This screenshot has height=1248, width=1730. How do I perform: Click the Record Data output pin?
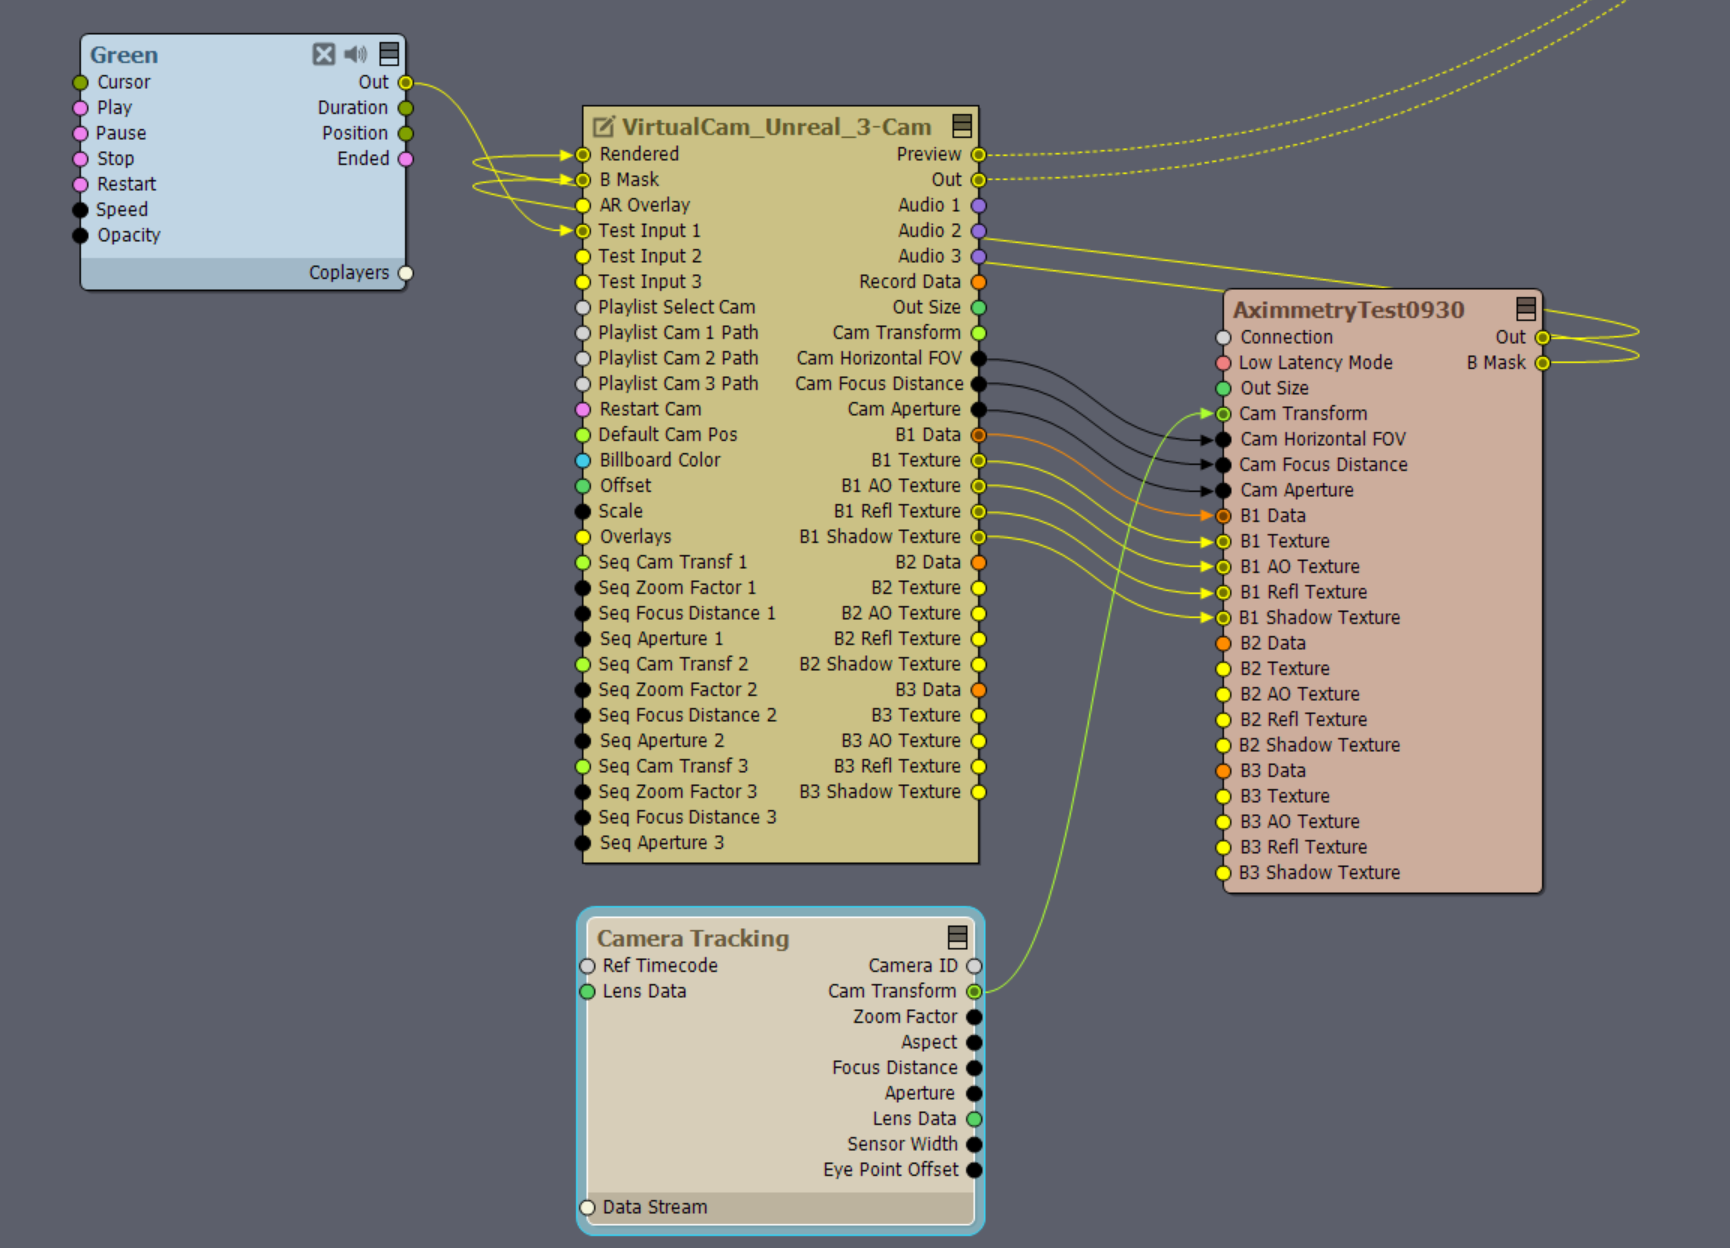click(978, 282)
